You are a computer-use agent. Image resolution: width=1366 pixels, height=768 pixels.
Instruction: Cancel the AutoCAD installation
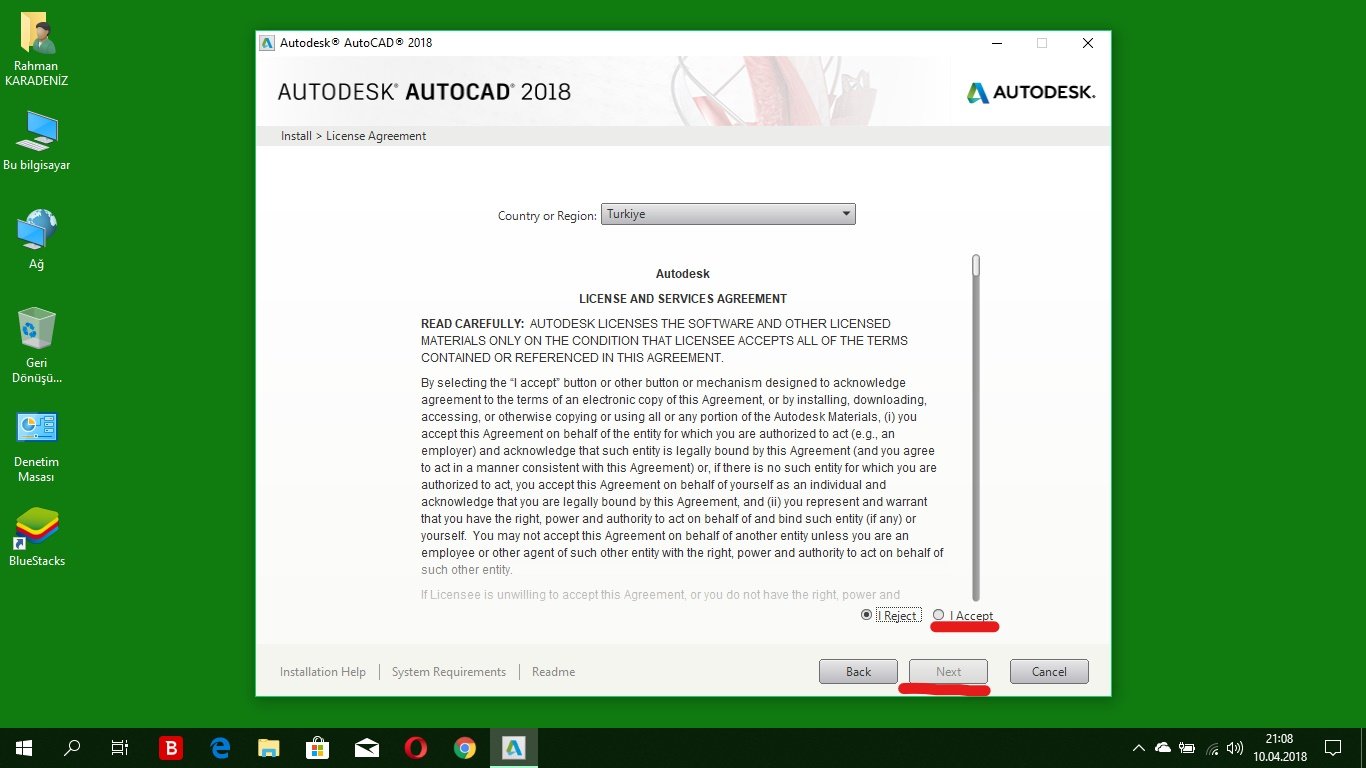1049,672
